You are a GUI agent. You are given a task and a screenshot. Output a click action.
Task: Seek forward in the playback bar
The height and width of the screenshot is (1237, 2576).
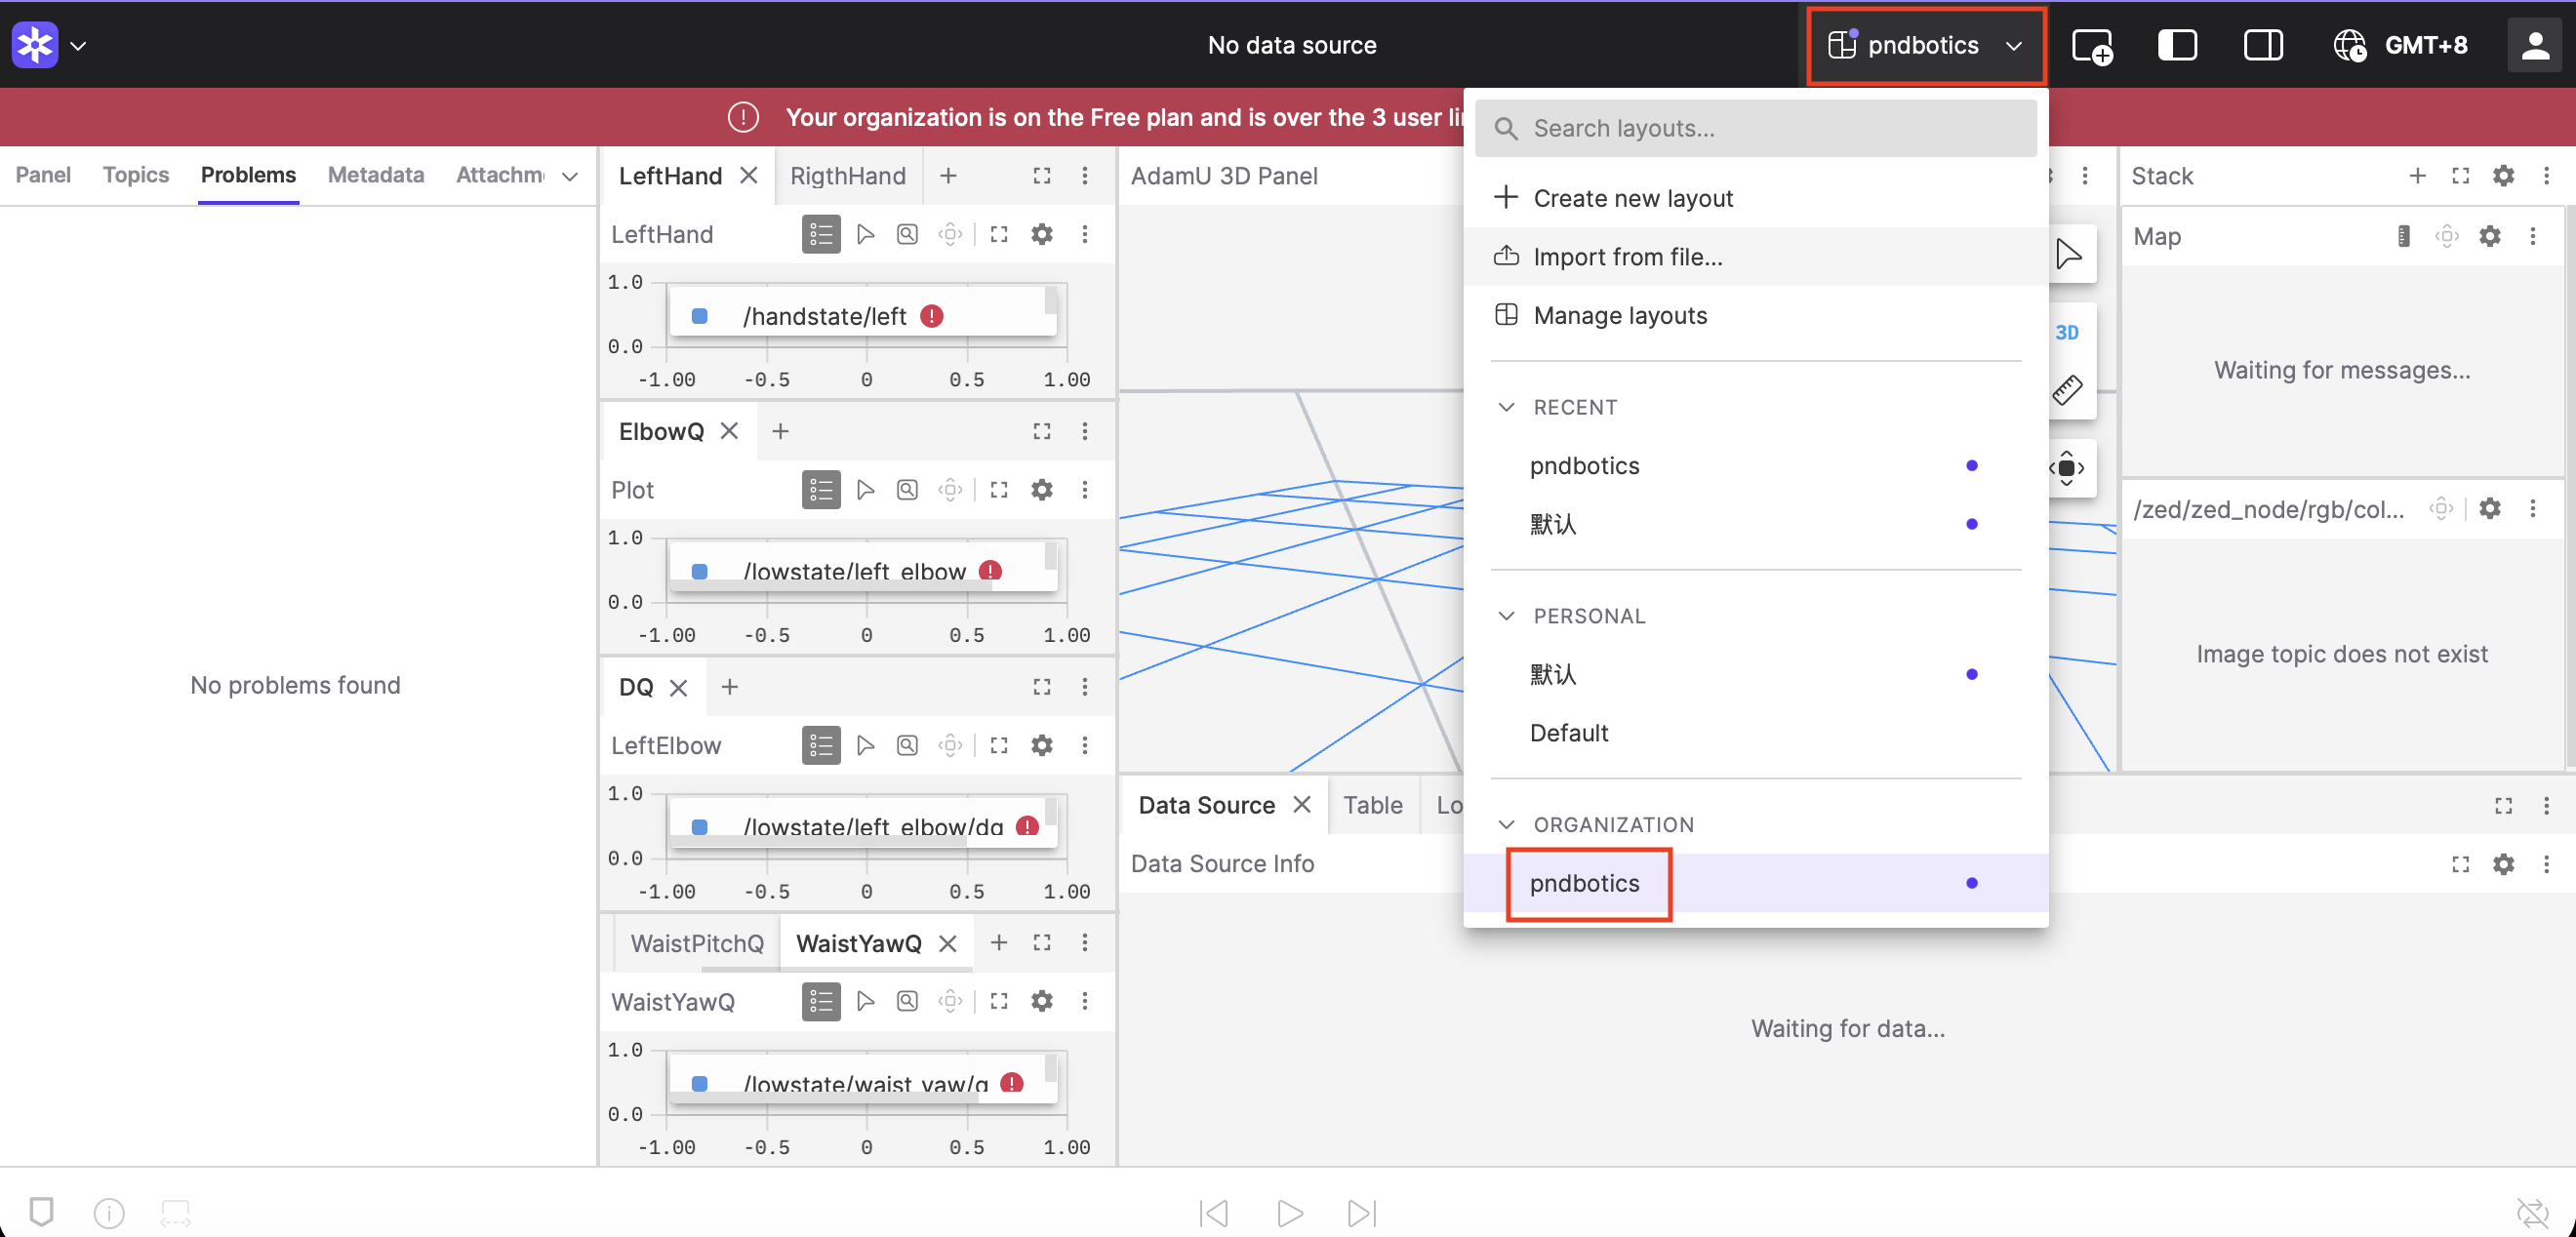pos(1362,1213)
